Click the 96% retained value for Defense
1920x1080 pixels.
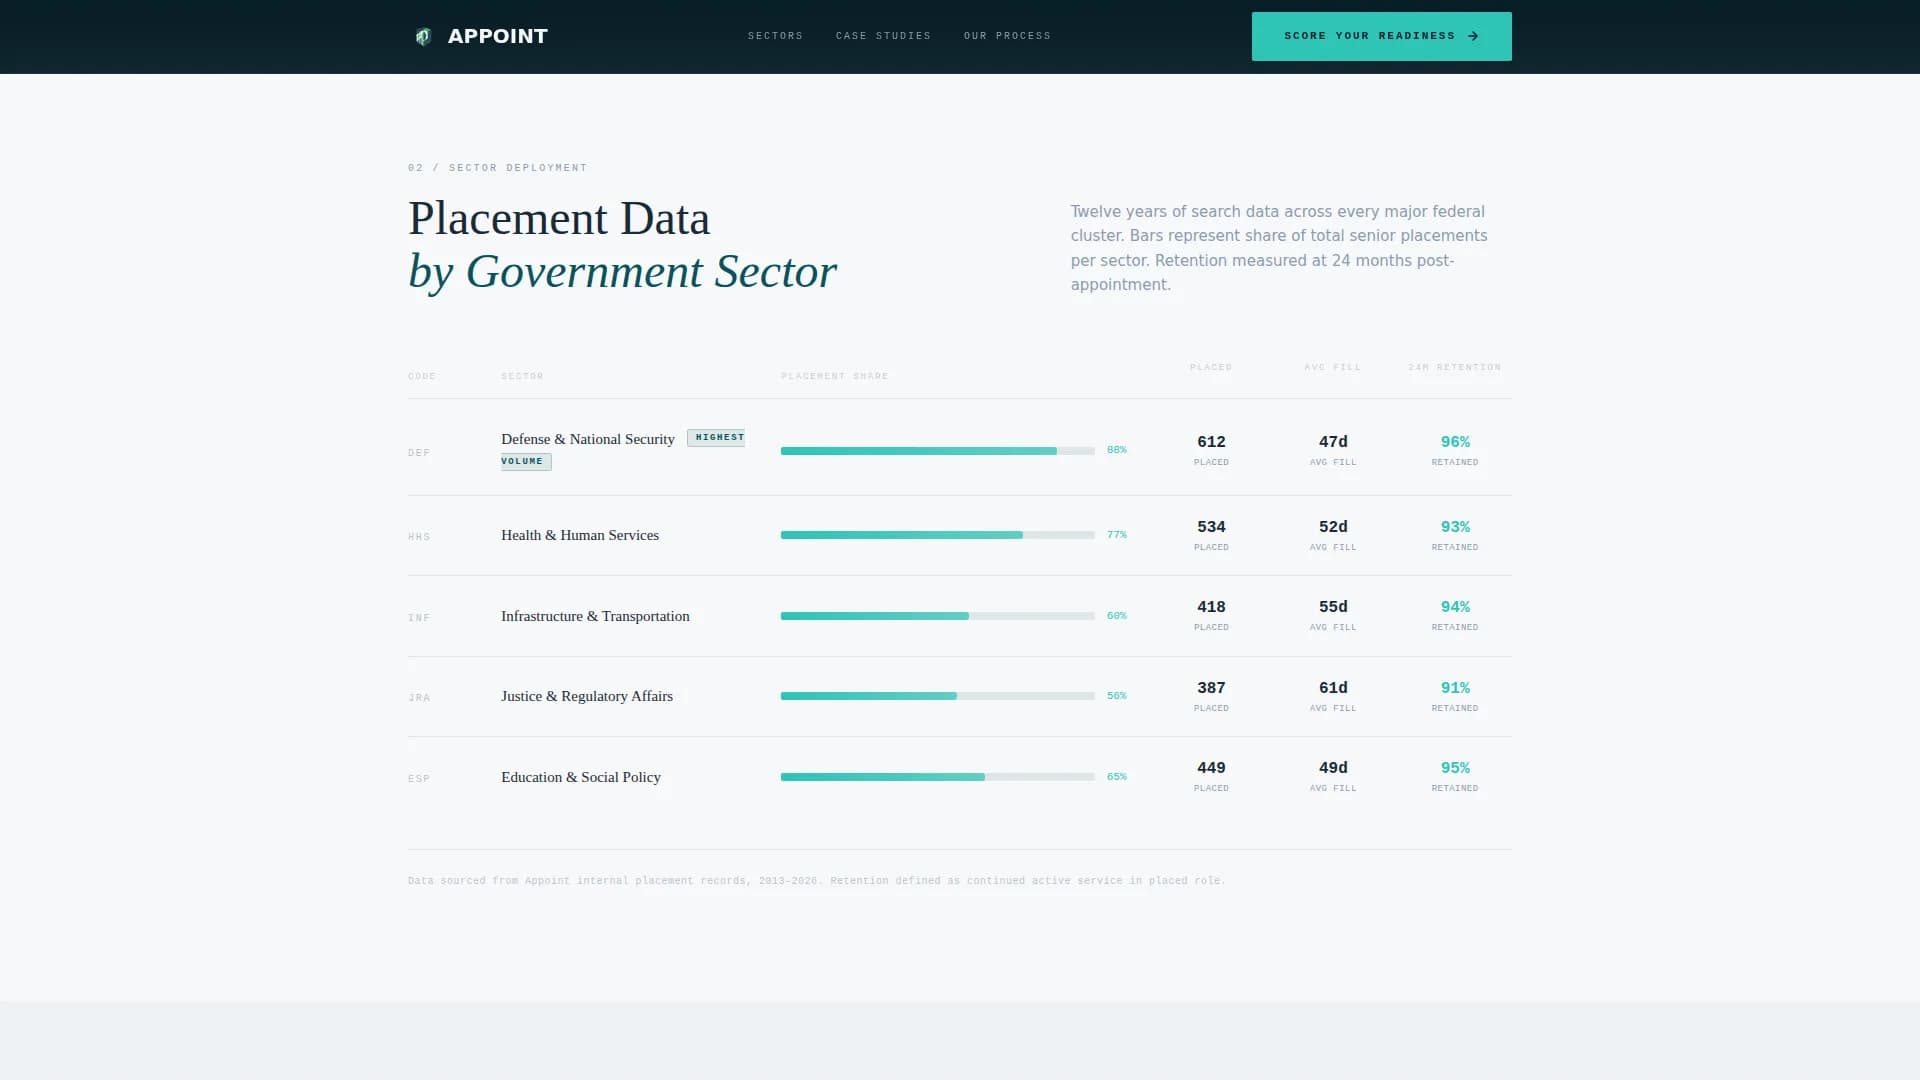coord(1455,441)
